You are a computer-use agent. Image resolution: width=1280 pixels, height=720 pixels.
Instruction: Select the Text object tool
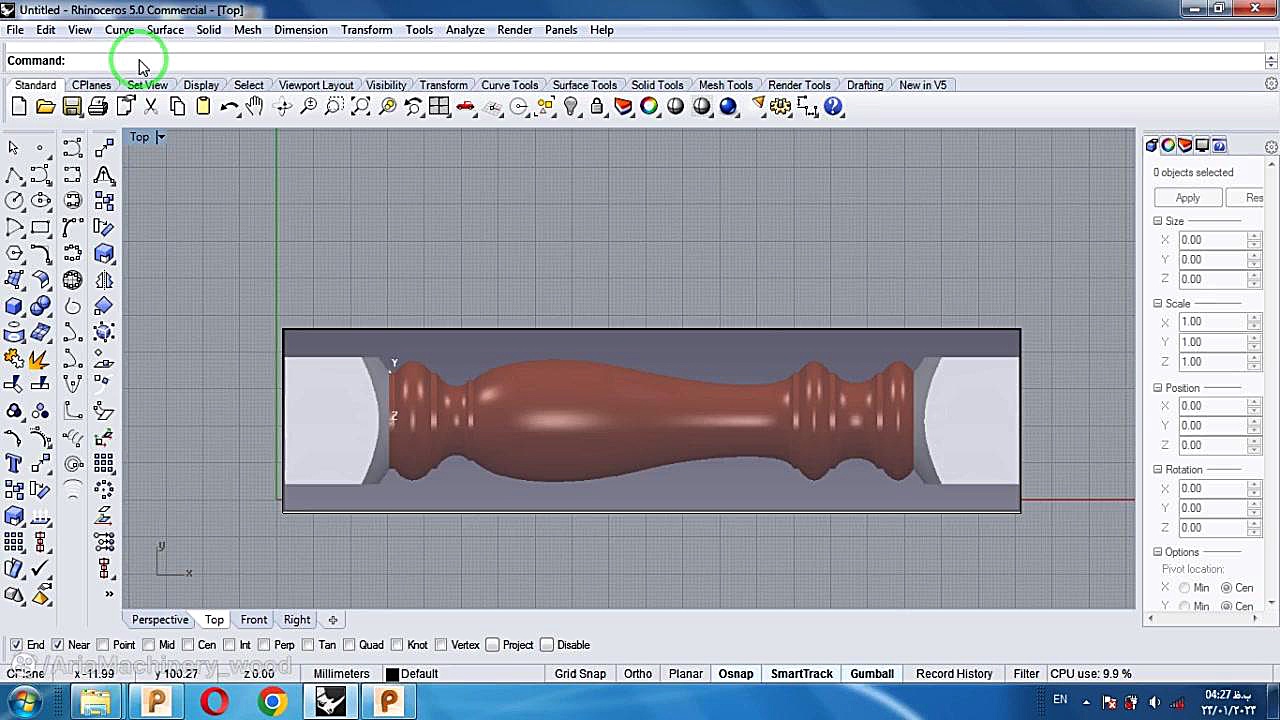pos(14,463)
